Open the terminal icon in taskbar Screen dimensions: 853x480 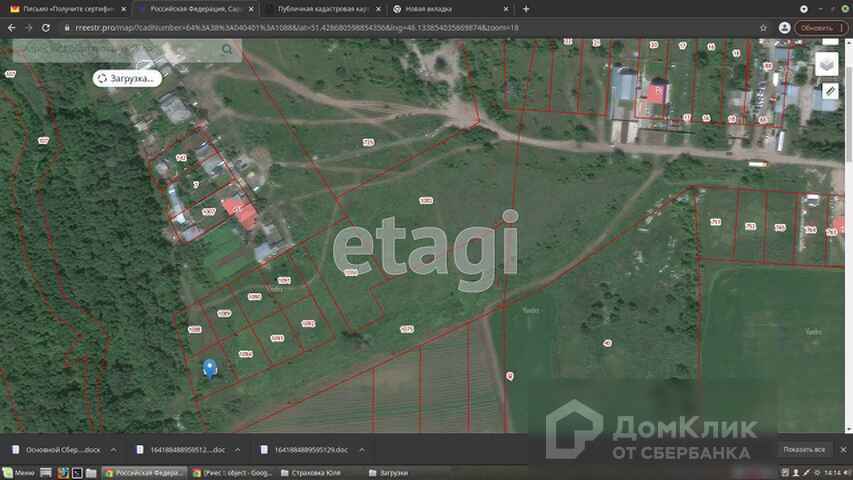pos(77,473)
